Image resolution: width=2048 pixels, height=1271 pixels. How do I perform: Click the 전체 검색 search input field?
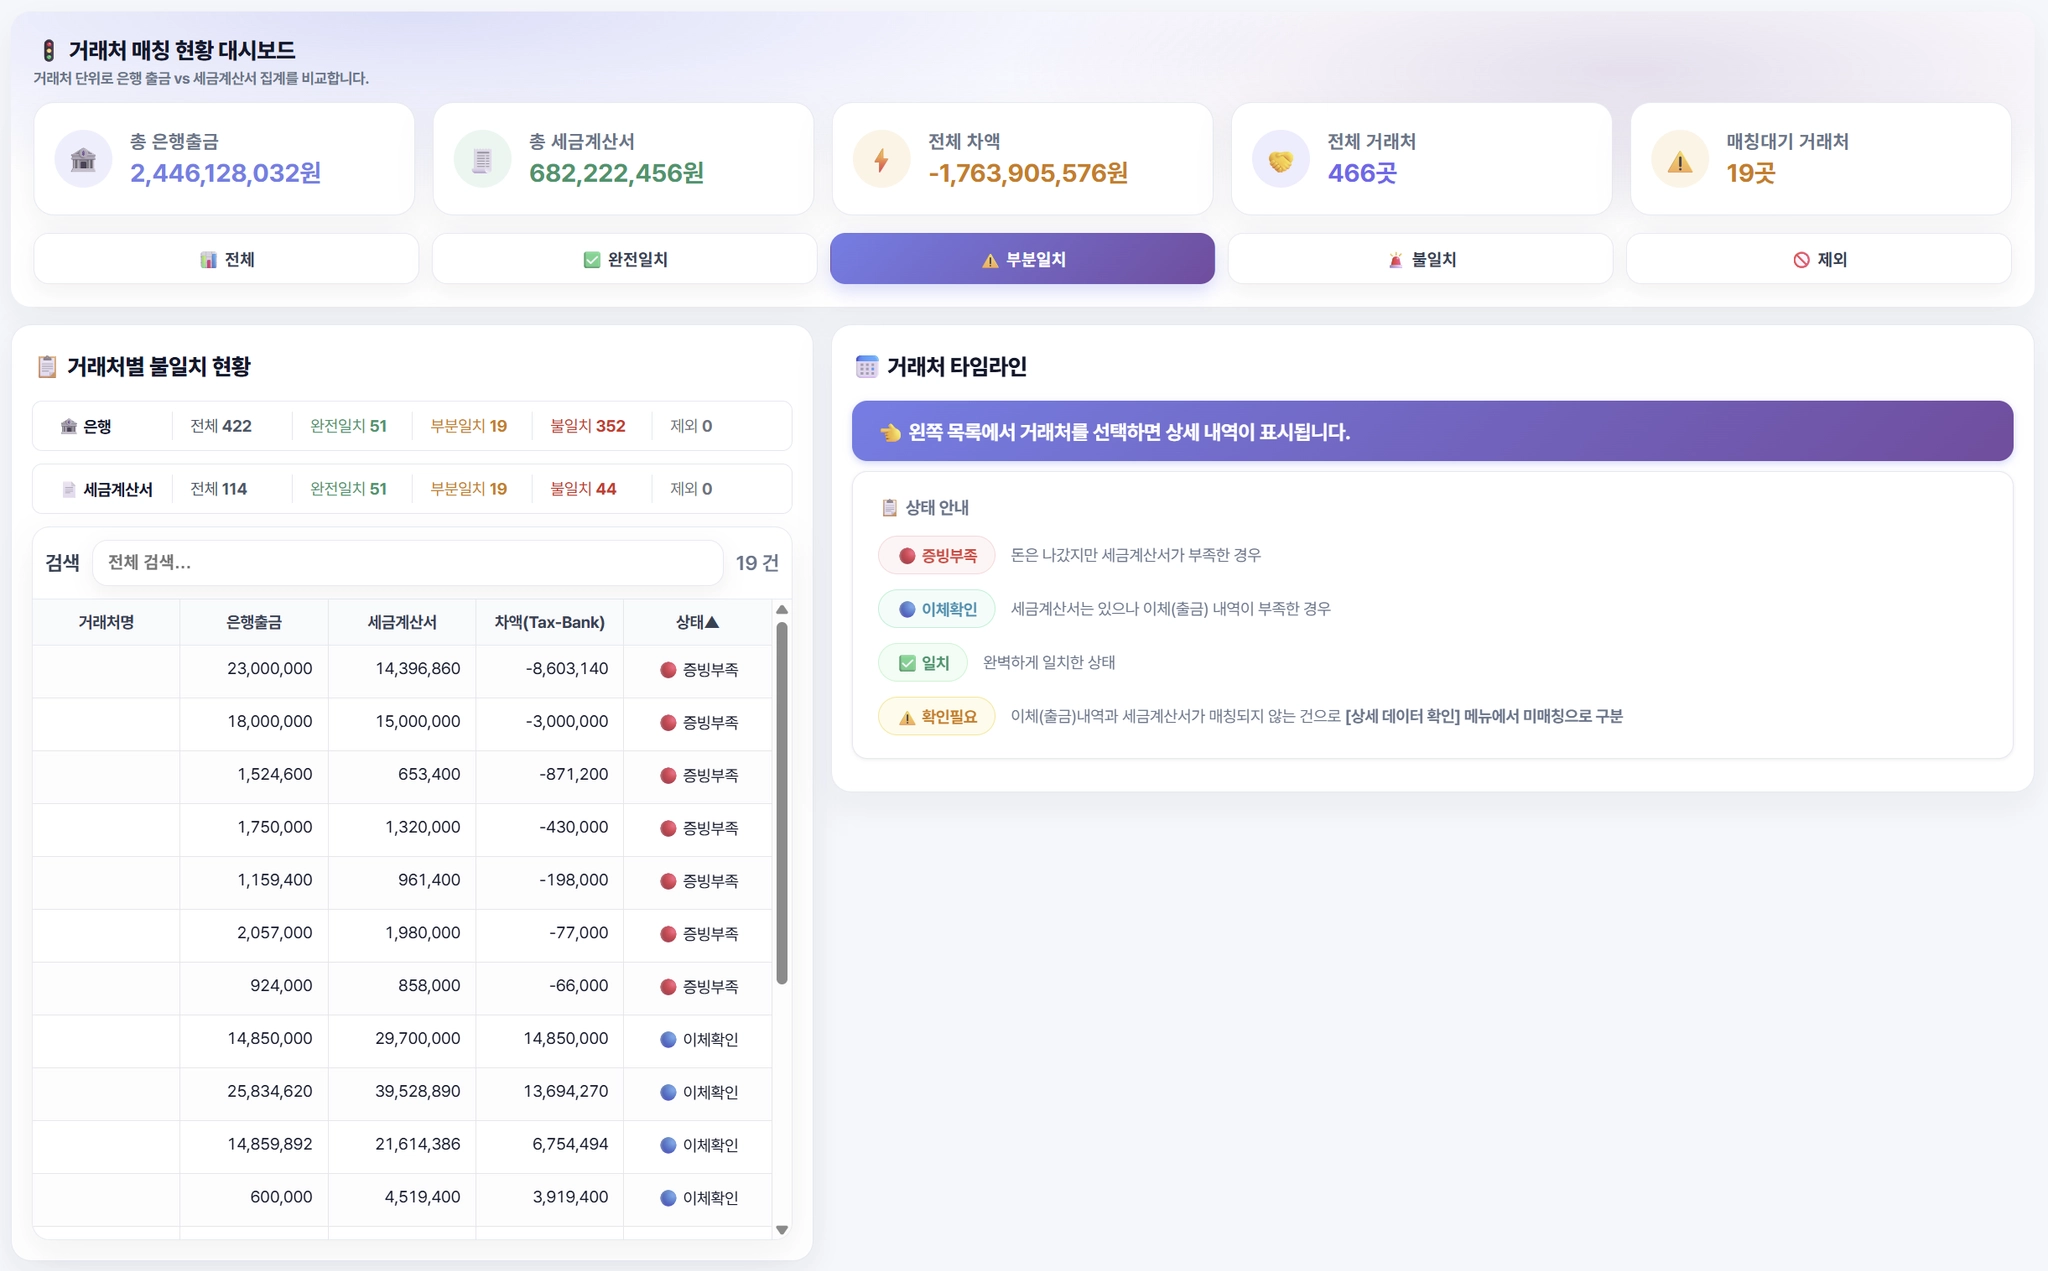point(407,563)
